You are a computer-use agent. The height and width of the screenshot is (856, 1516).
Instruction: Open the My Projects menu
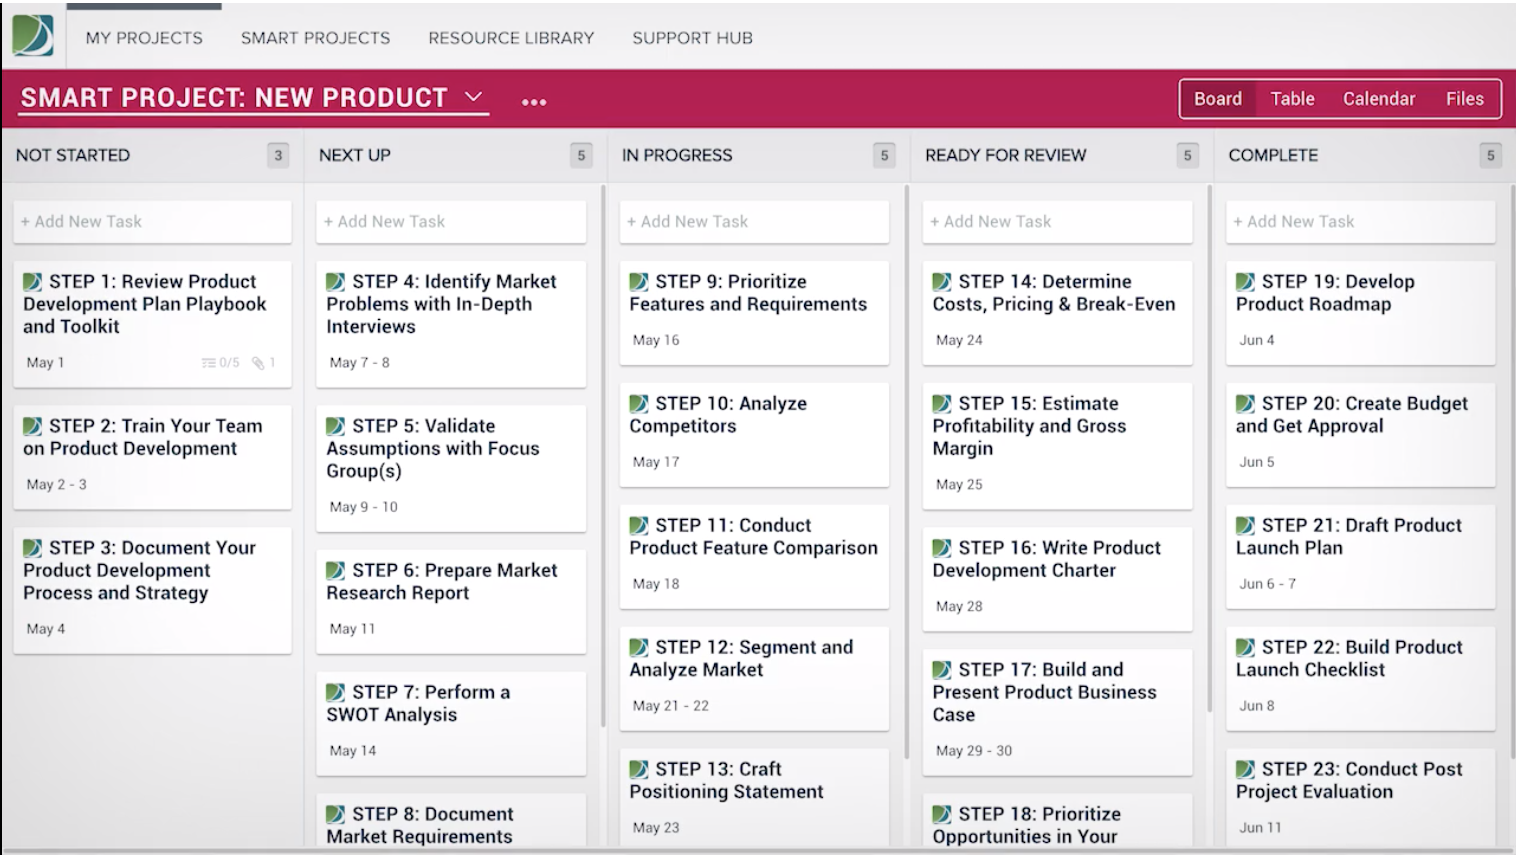pyautogui.click(x=144, y=38)
